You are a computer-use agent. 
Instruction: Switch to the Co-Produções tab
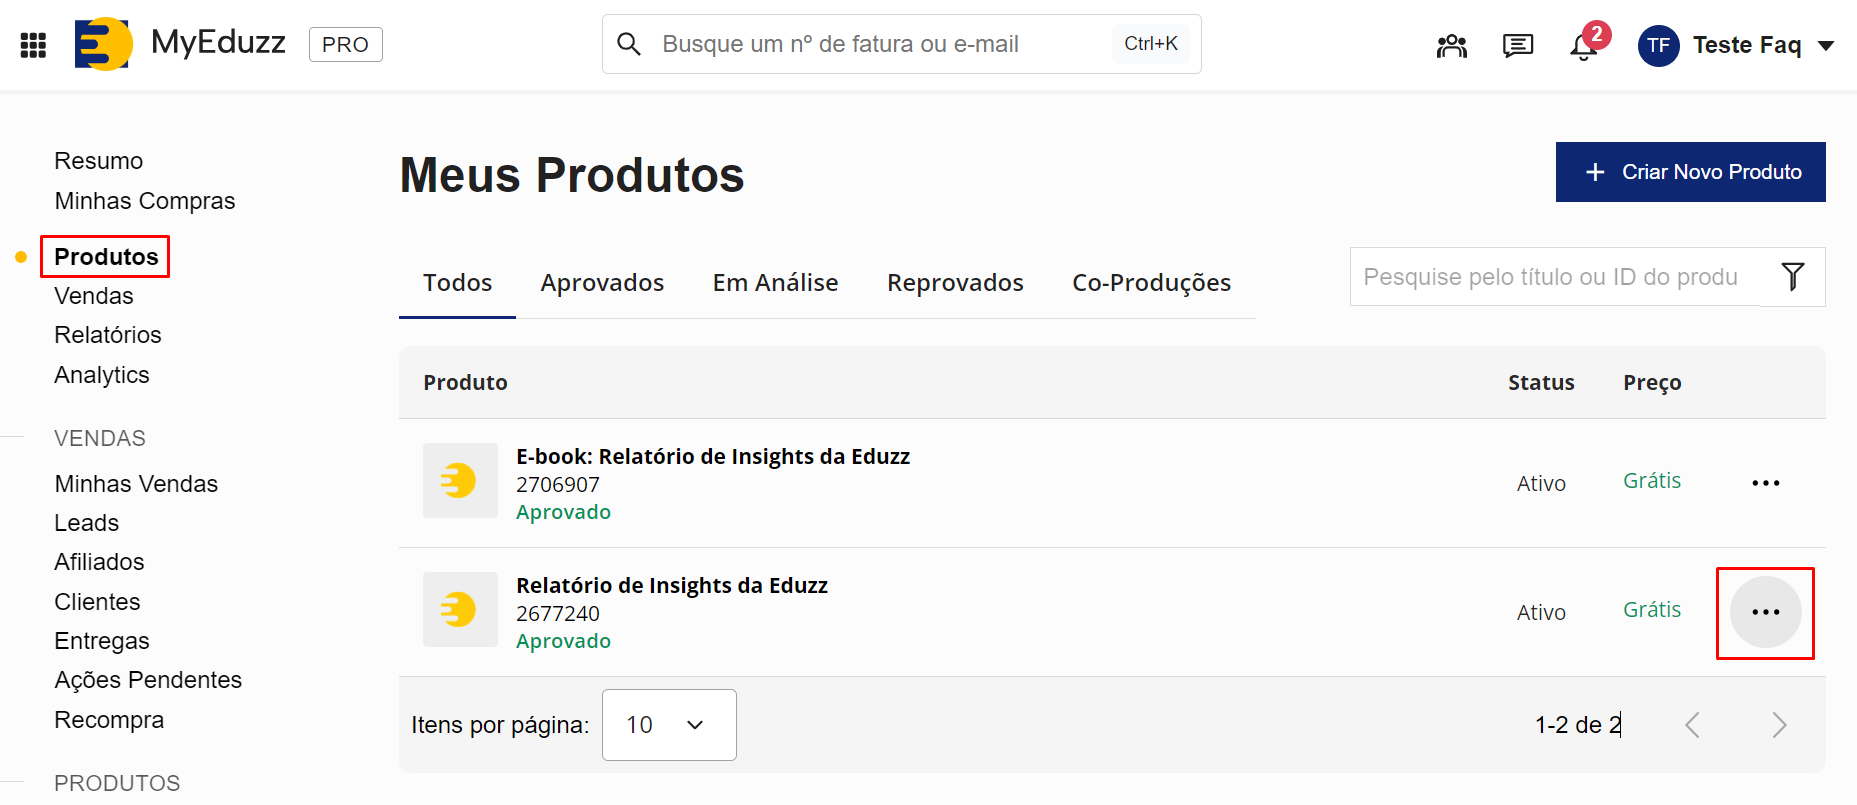point(1151,283)
